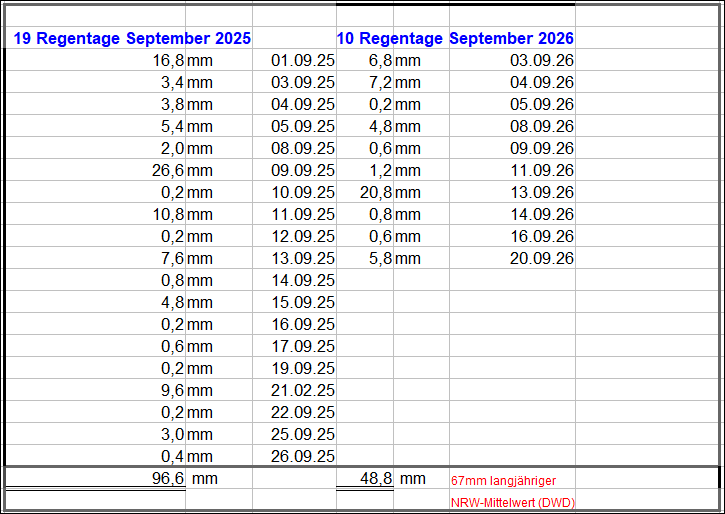Click the date cell 11.09.26
The width and height of the screenshot is (725, 514).
tap(542, 171)
